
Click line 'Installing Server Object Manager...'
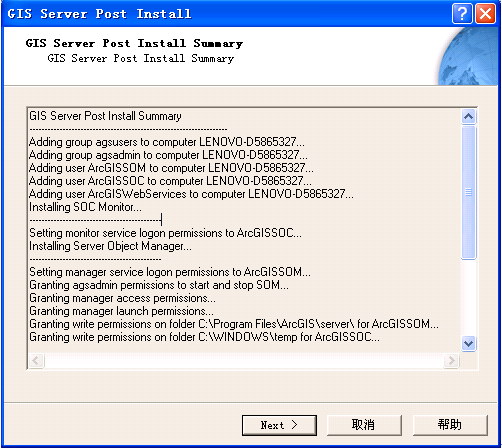110,246
